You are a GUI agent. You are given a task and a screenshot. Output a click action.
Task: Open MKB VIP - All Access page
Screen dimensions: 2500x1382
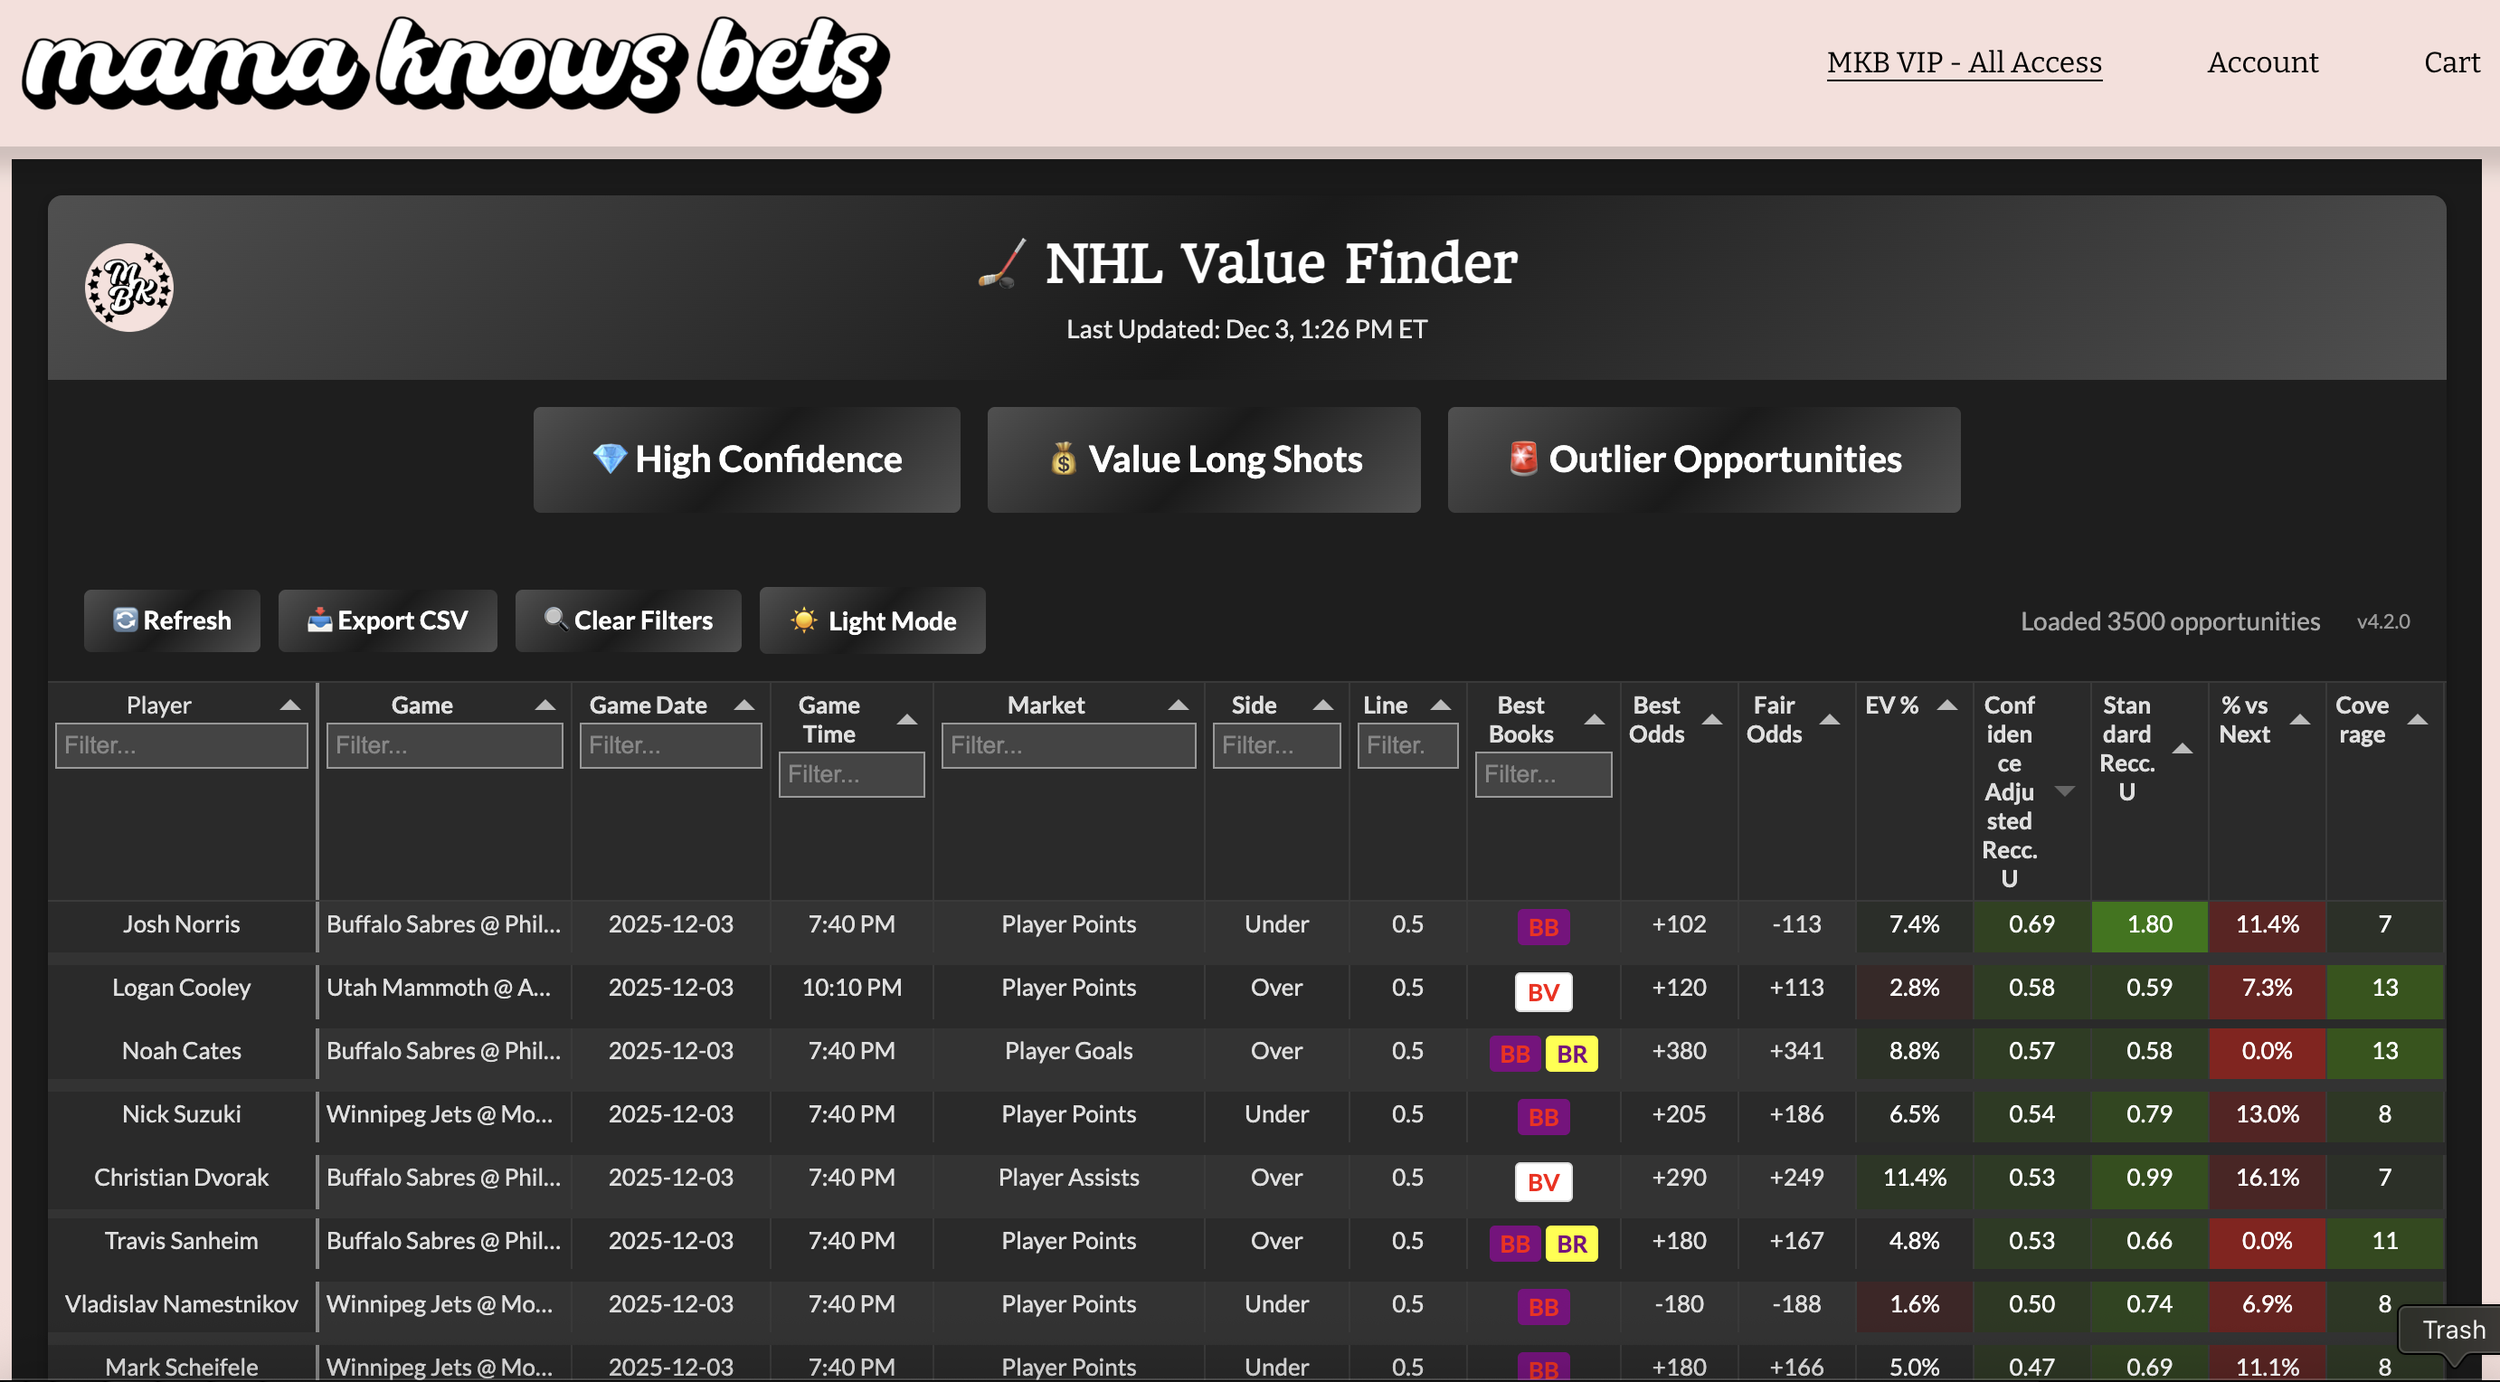click(1963, 63)
